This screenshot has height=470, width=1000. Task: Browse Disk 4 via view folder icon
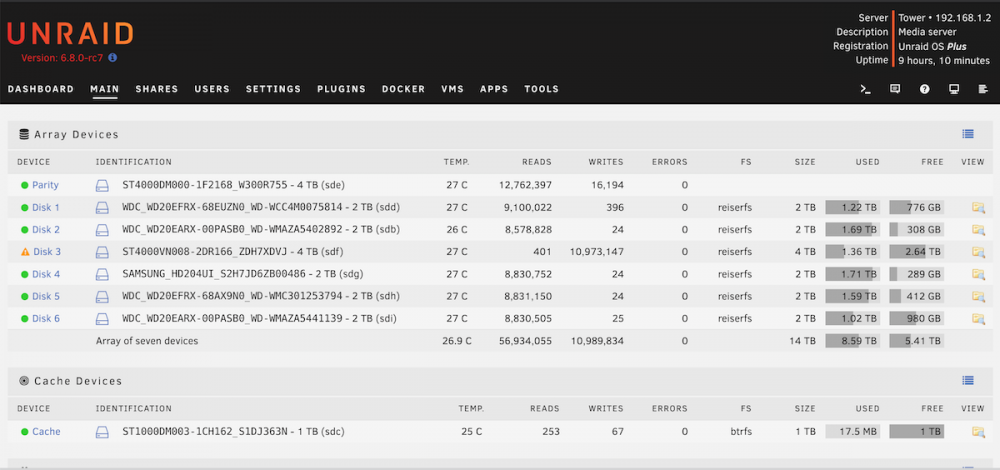(978, 274)
